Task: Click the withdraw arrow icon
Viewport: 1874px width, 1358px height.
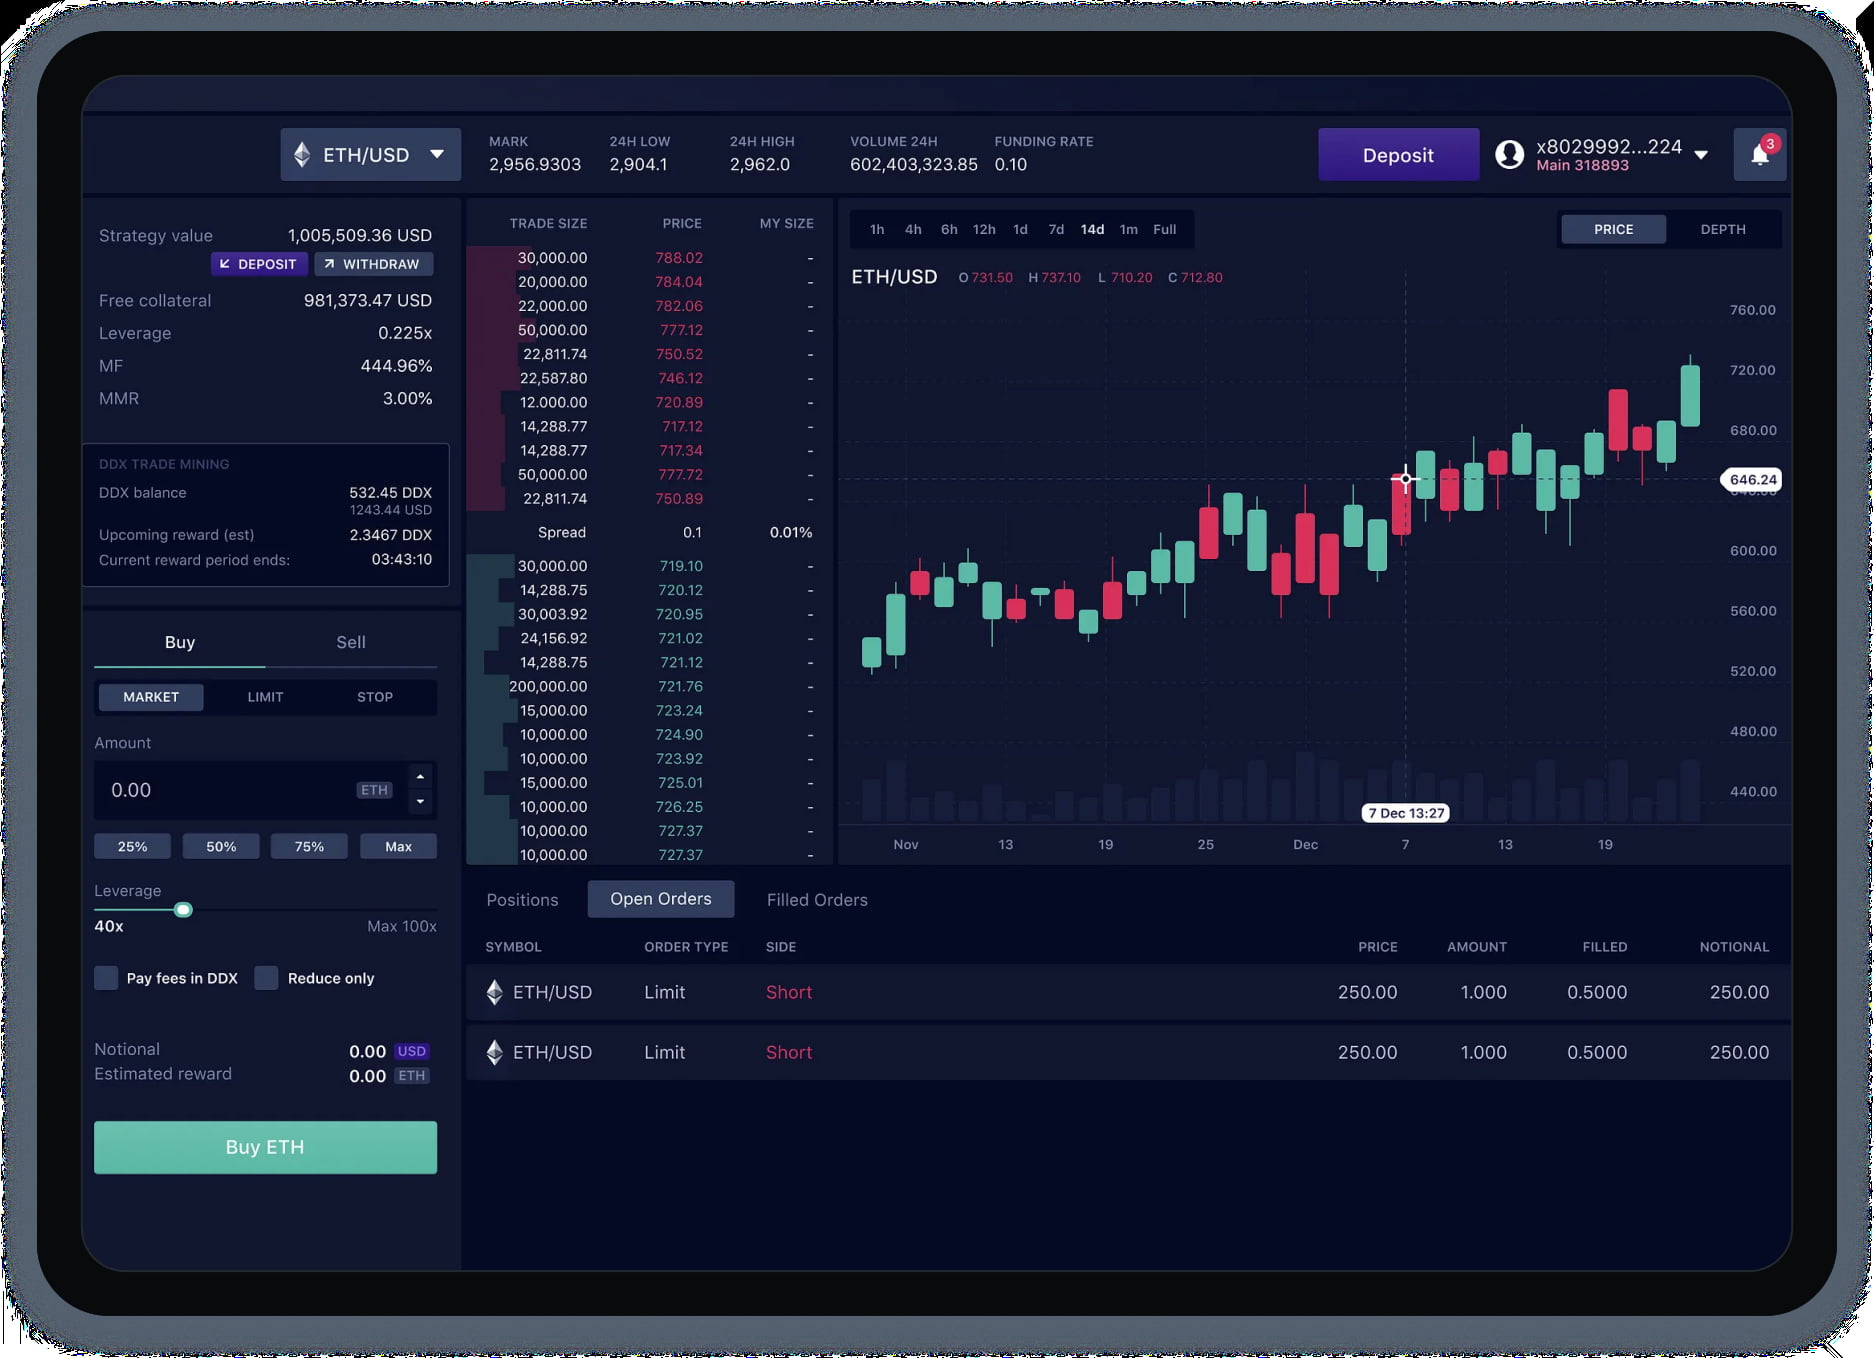Action: [x=330, y=264]
